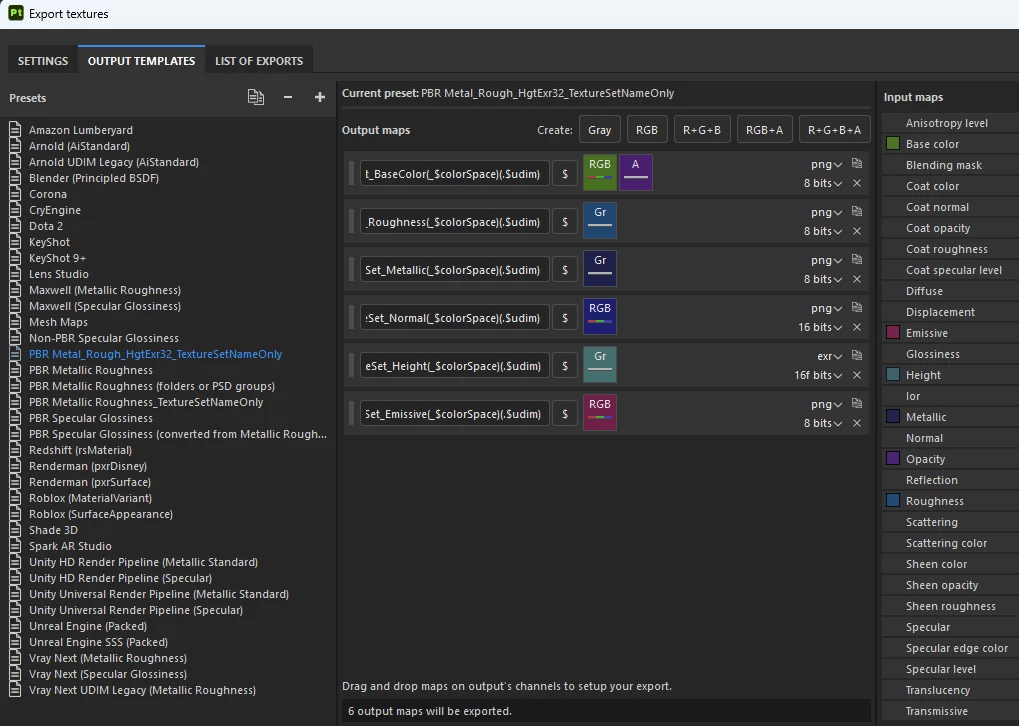1019x726 pixels.
Task: Open the 16 bits dropdown on Normal map
Action: point(820,328)
